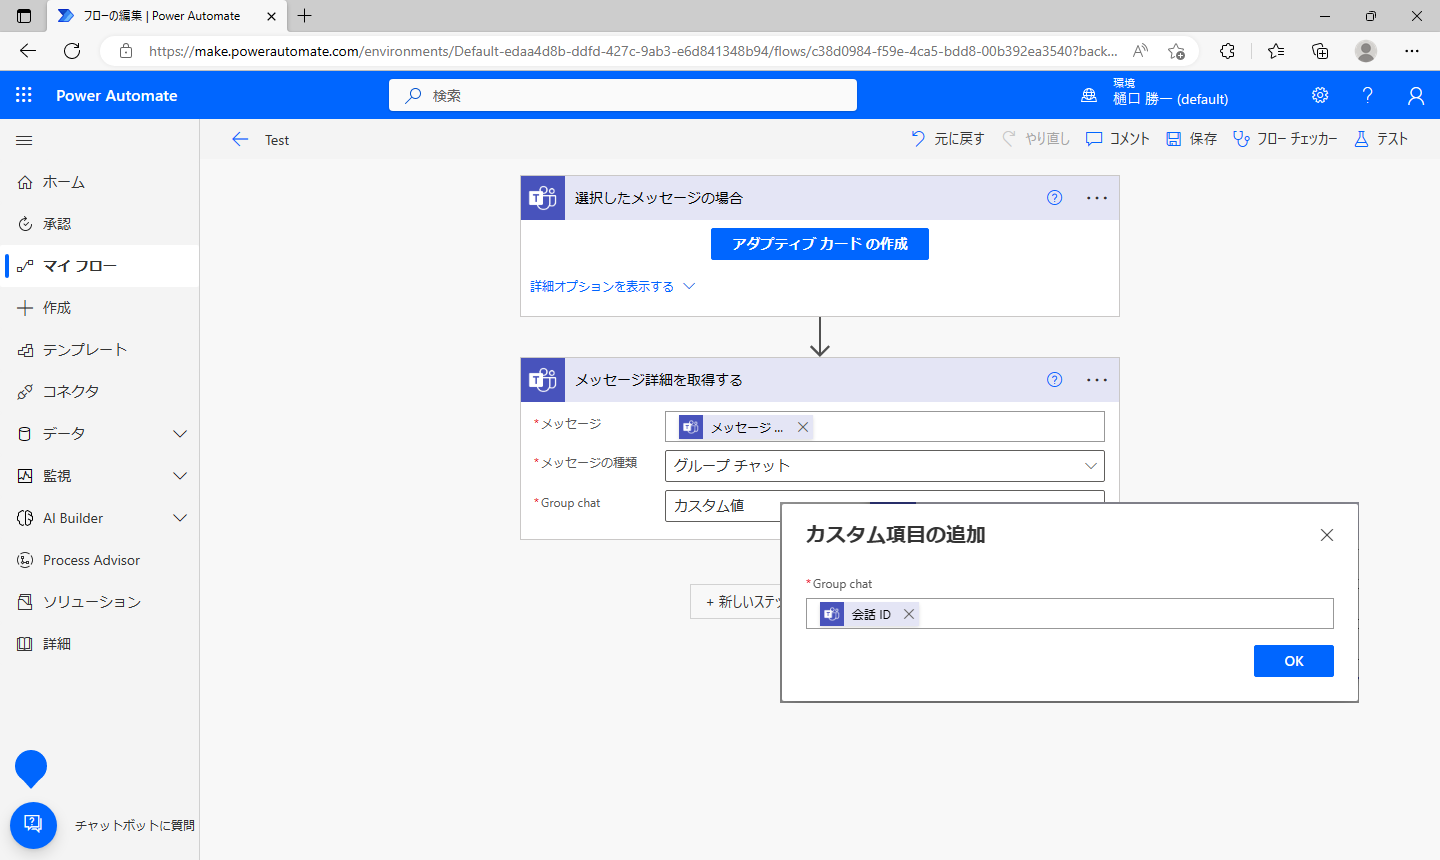Image resolution: width=1440 pixels, height=860 pixels.
Task: Open the ellipsis menu of 選択したメッセージの場合
Action: click(1097, 198)
